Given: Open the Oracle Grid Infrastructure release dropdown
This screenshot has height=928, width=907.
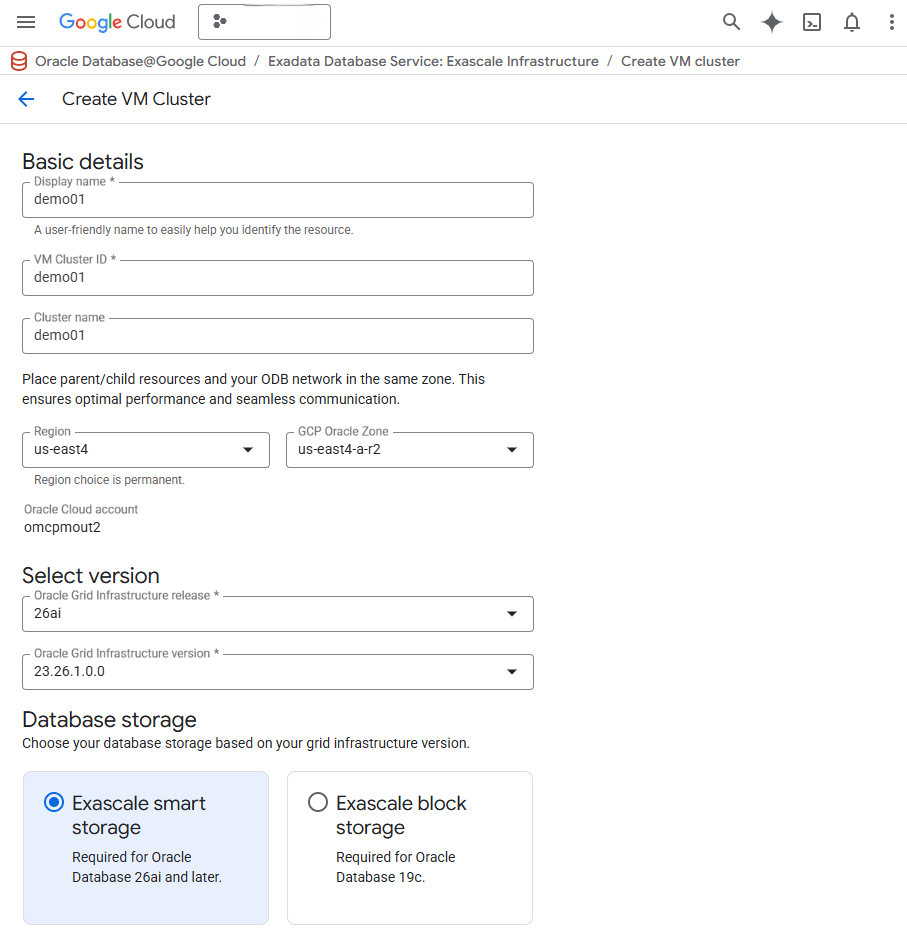Looking at the screenshot, I should [511, 613].
